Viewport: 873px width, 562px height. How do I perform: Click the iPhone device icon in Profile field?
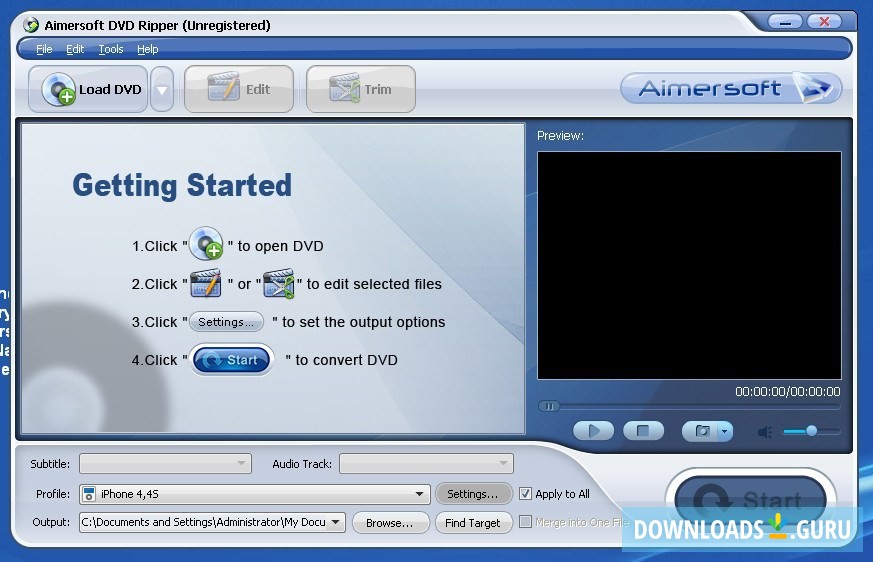click(x=89, y=494)
